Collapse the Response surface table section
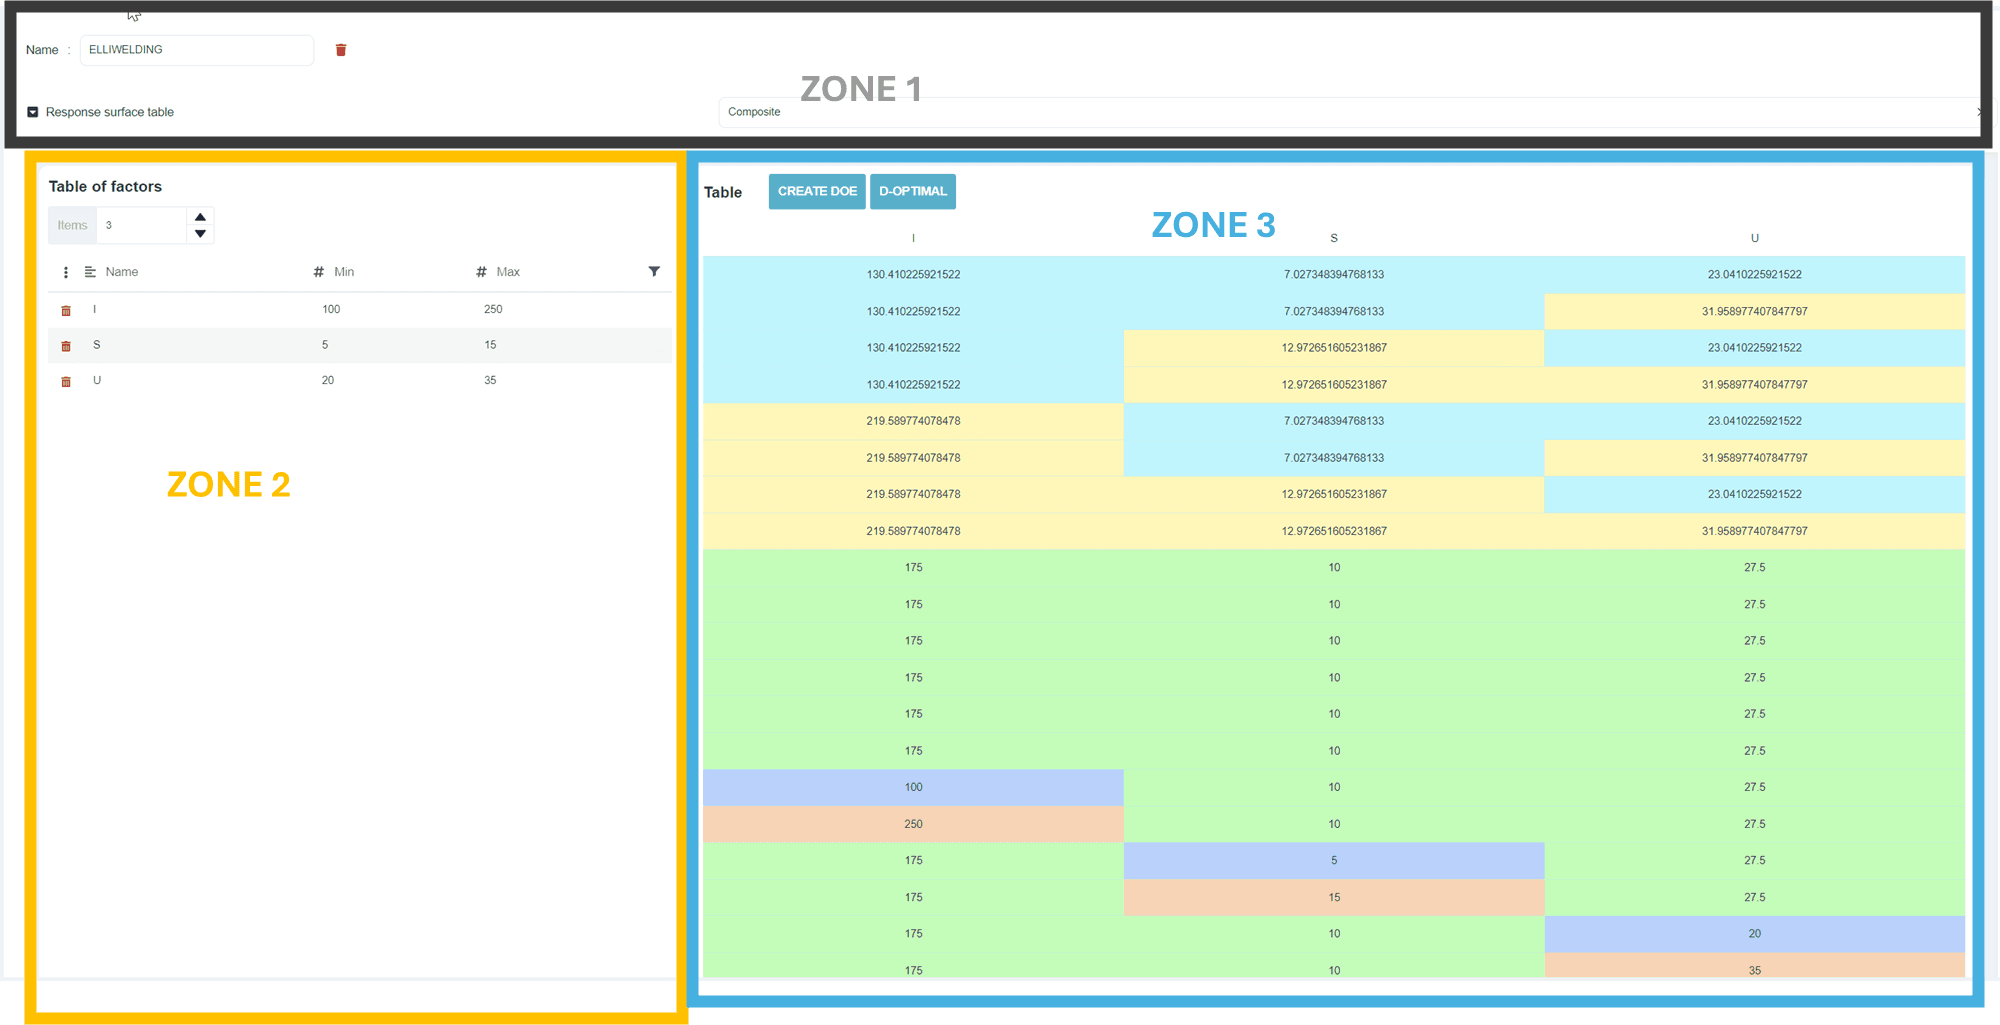The width and height of the screenshot is (2000, 1025). point(33,112)
